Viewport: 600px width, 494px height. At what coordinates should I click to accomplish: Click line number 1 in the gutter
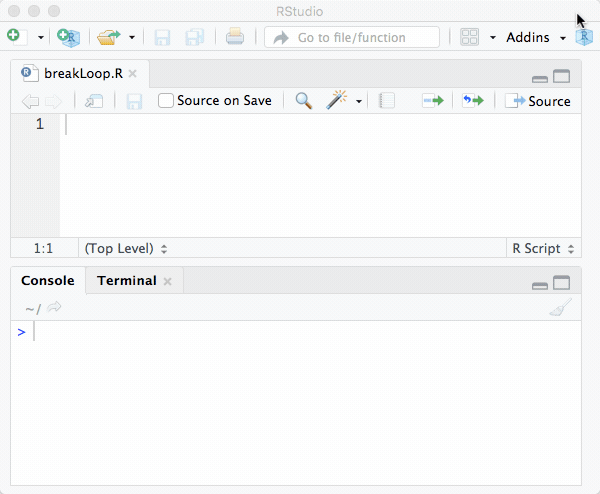pyautogui.click(x=40, y=124)
